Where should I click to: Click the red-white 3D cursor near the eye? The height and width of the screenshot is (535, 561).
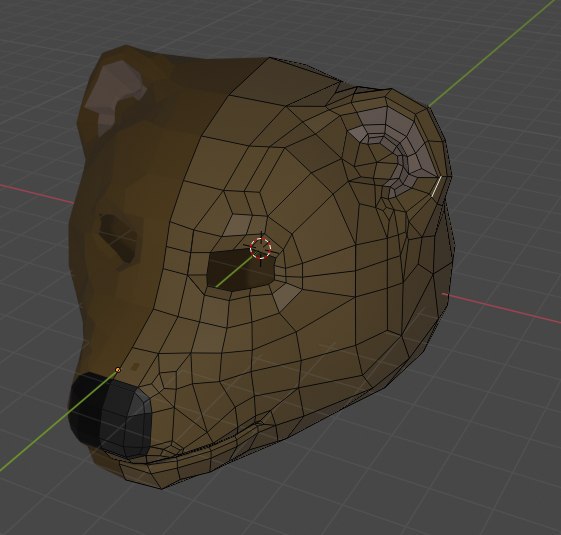coord(261,248)
